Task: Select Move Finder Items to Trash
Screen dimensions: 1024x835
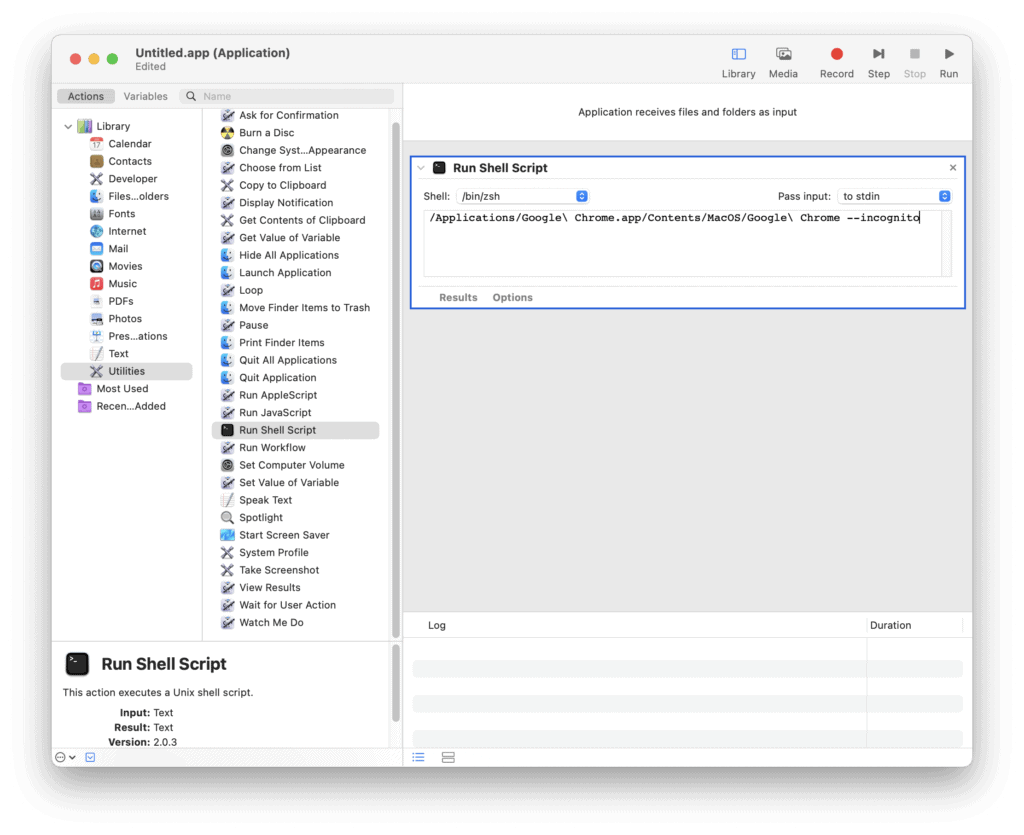Action: 304,308
